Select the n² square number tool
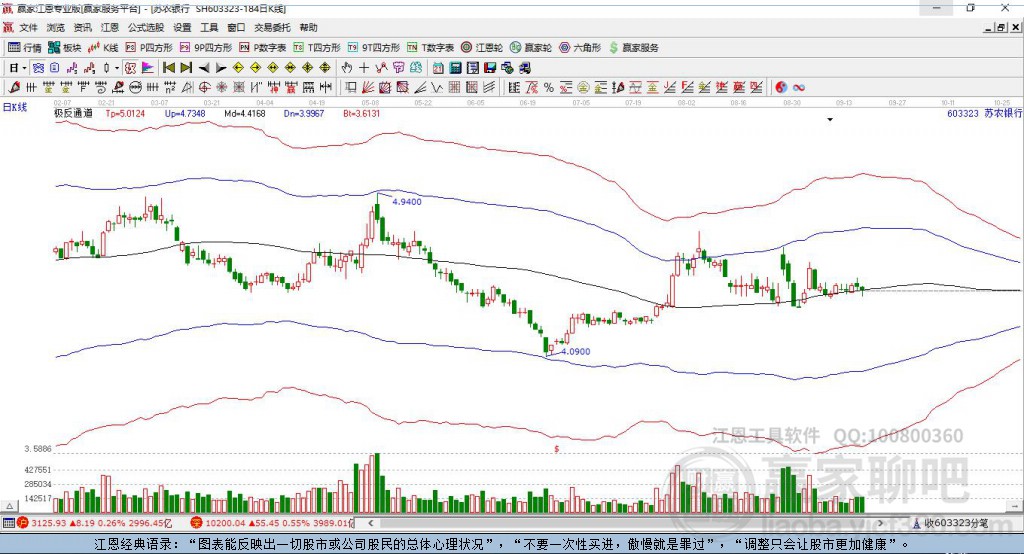This screenshot has height=554, width=1024. [170, 88]
